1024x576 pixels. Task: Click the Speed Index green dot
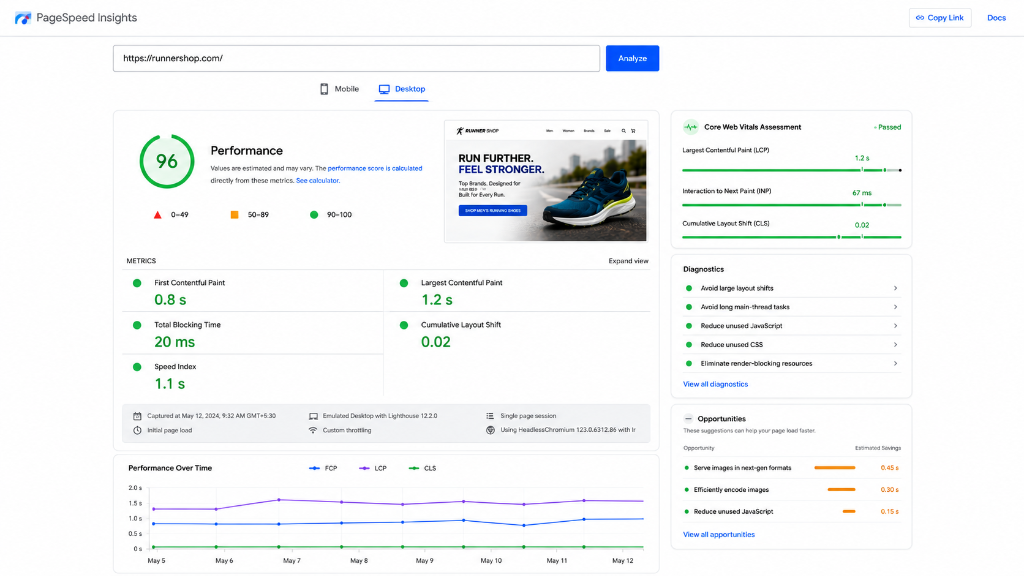pyautogui.click(x=137, y=366)
